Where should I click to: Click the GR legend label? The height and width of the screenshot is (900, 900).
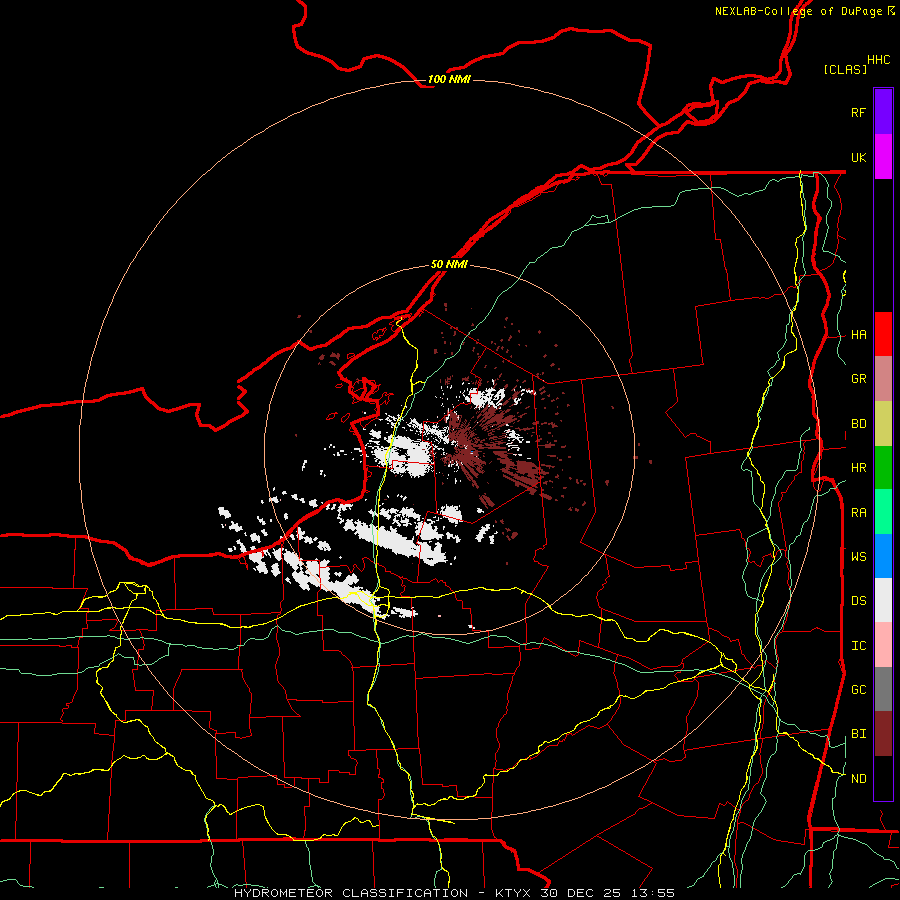[x=858, y=379]
